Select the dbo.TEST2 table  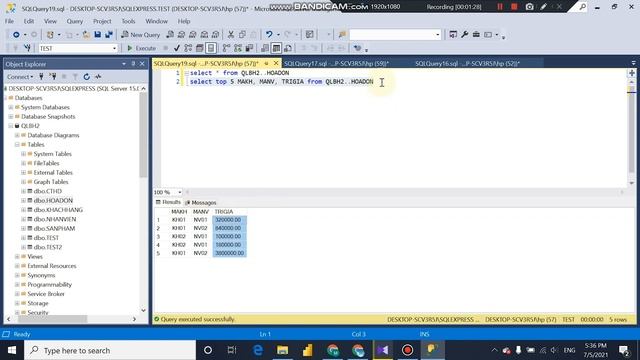(x=48, y=247)
